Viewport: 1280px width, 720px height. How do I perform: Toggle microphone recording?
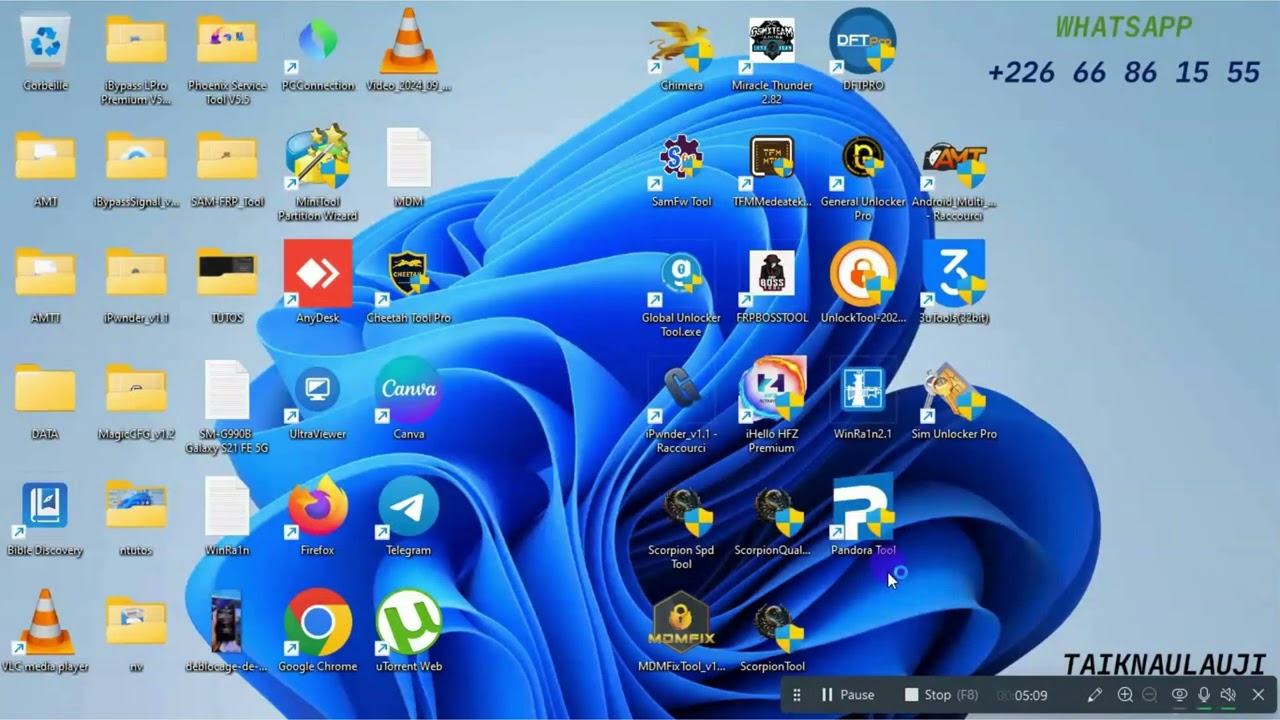1204,695
